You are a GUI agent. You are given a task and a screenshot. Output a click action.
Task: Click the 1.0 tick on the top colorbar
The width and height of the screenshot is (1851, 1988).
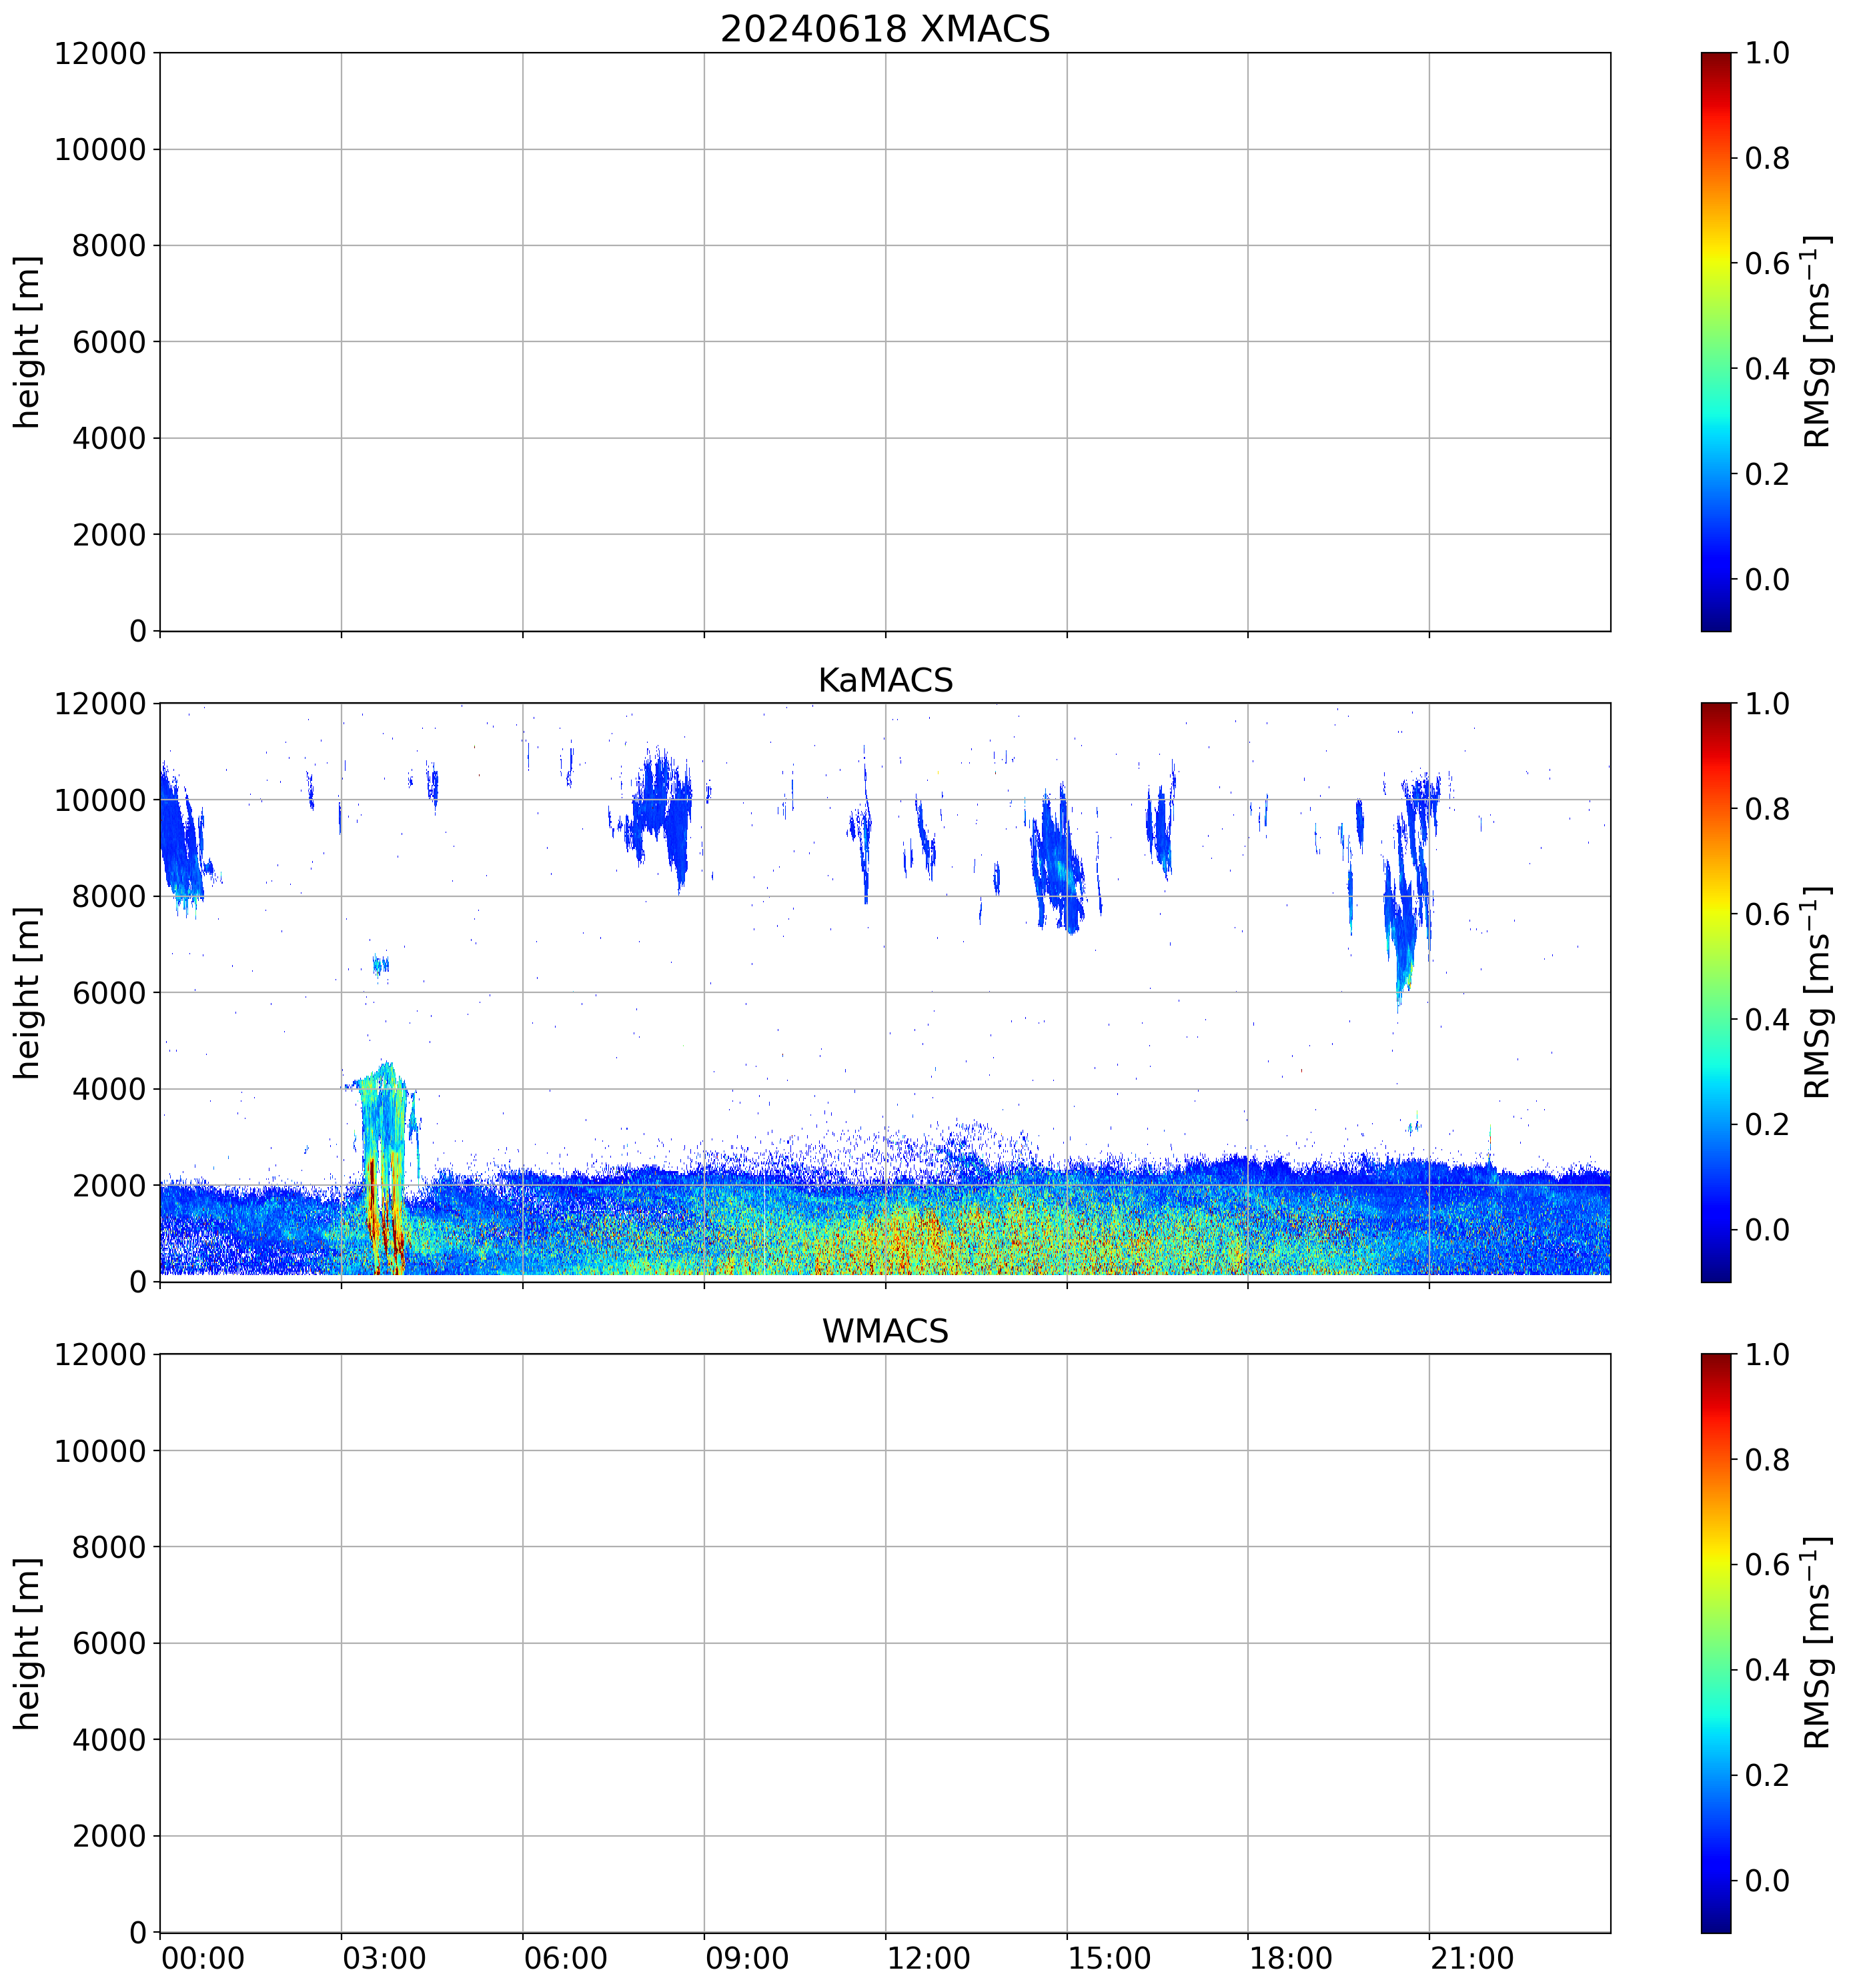[x=1767, y=53]
